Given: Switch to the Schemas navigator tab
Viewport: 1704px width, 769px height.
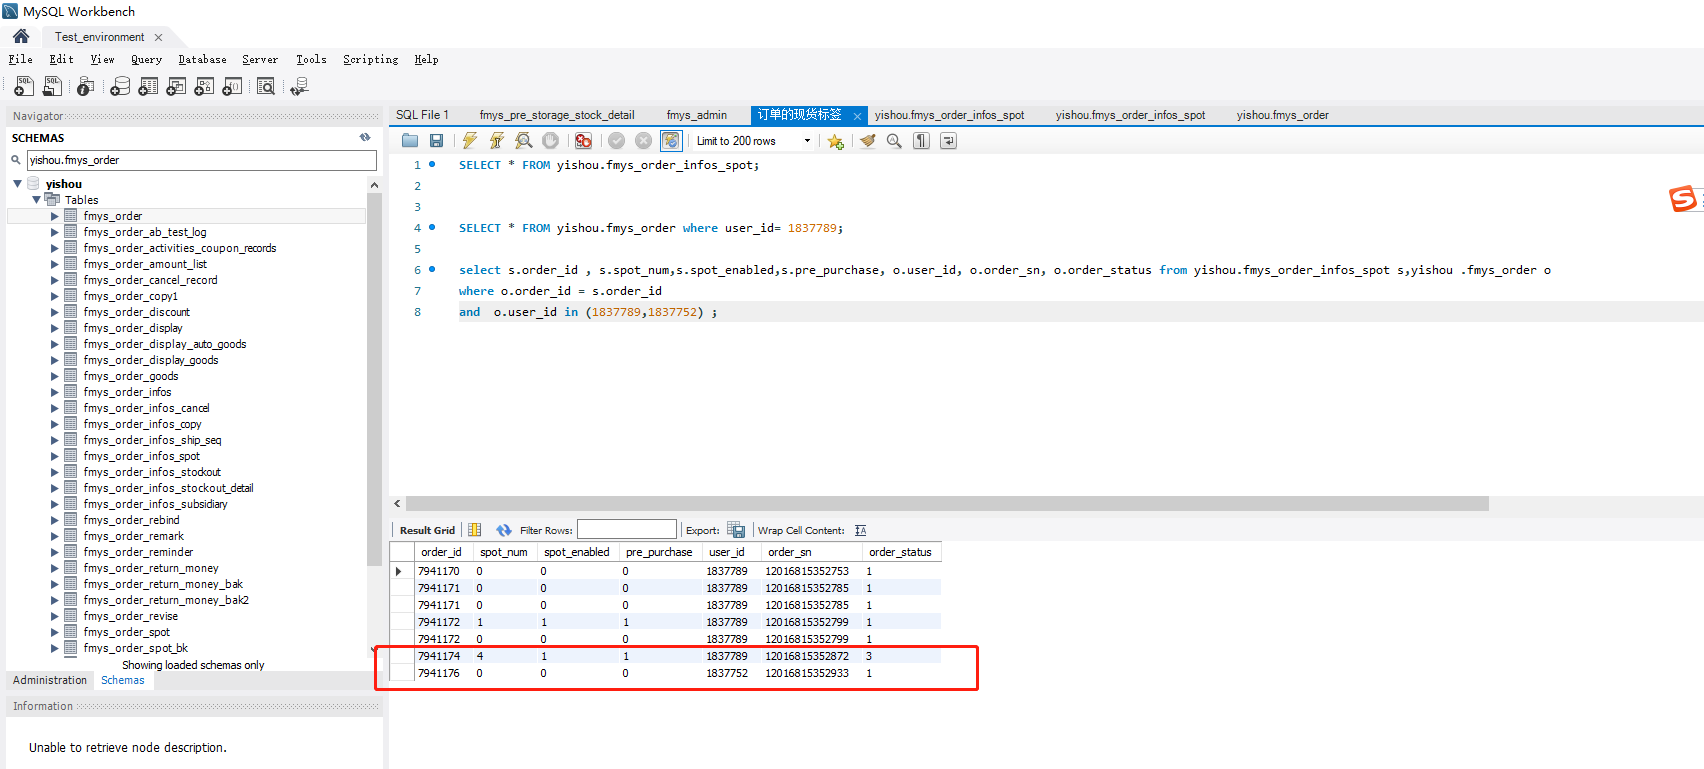Looking at the screenshot, I should click(x=122, y=680).
